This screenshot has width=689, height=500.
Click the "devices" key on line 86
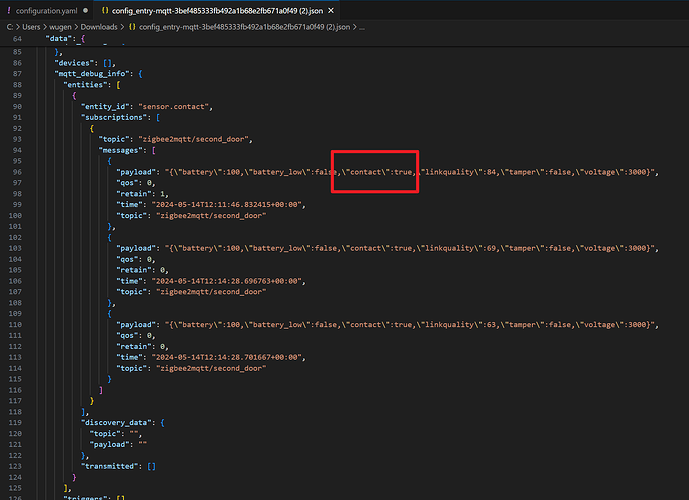(x=74, y=63)
